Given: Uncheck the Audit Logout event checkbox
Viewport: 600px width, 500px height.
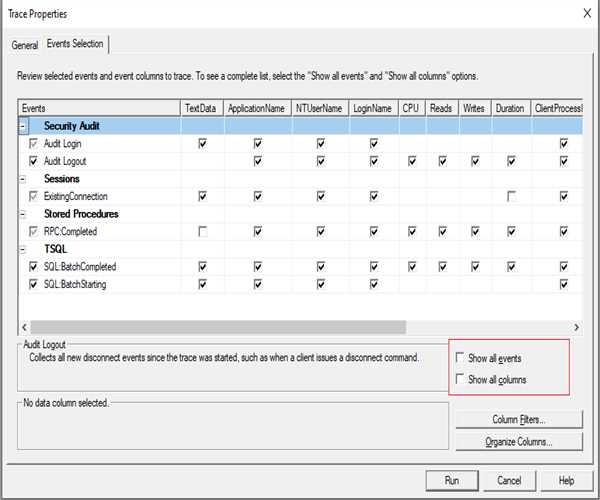Looking at the screenshot, I should (34, 161).
